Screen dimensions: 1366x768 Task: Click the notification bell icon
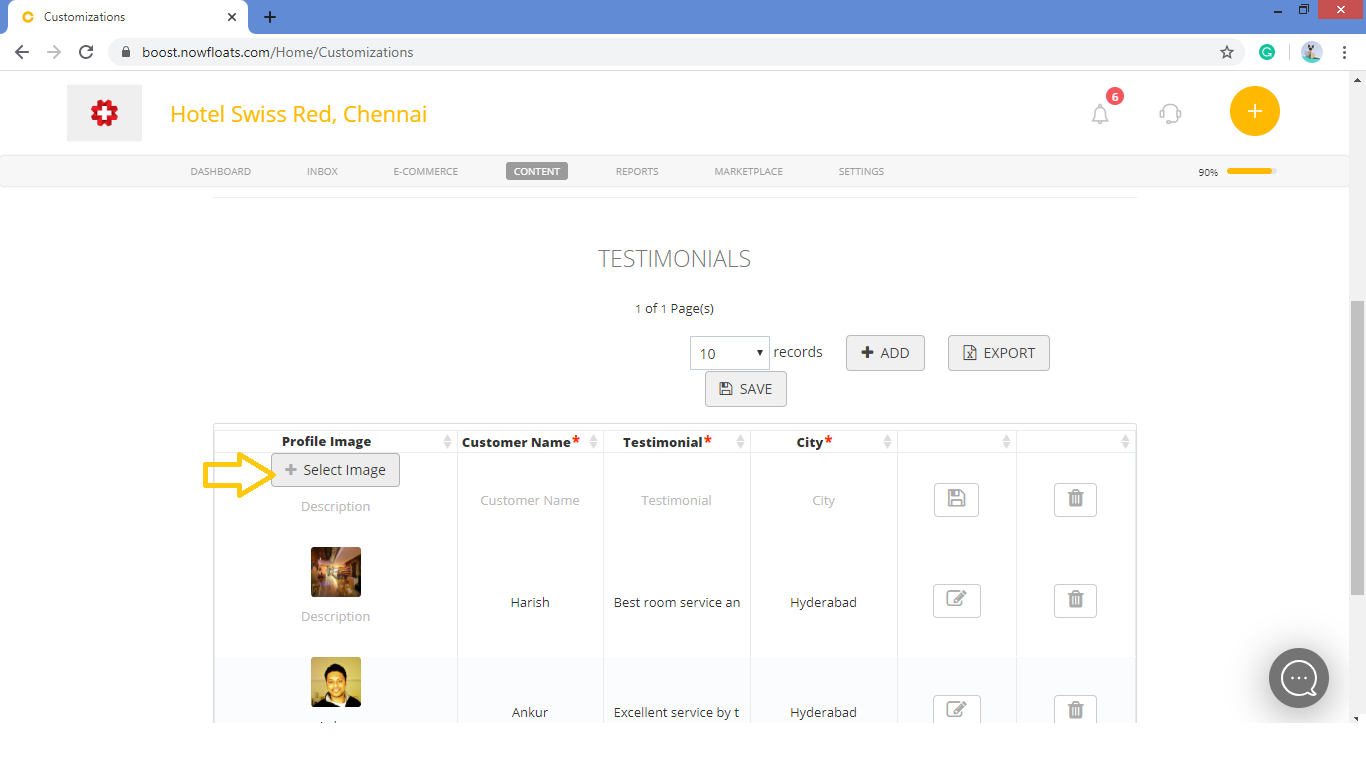(x=1100, y=114)
